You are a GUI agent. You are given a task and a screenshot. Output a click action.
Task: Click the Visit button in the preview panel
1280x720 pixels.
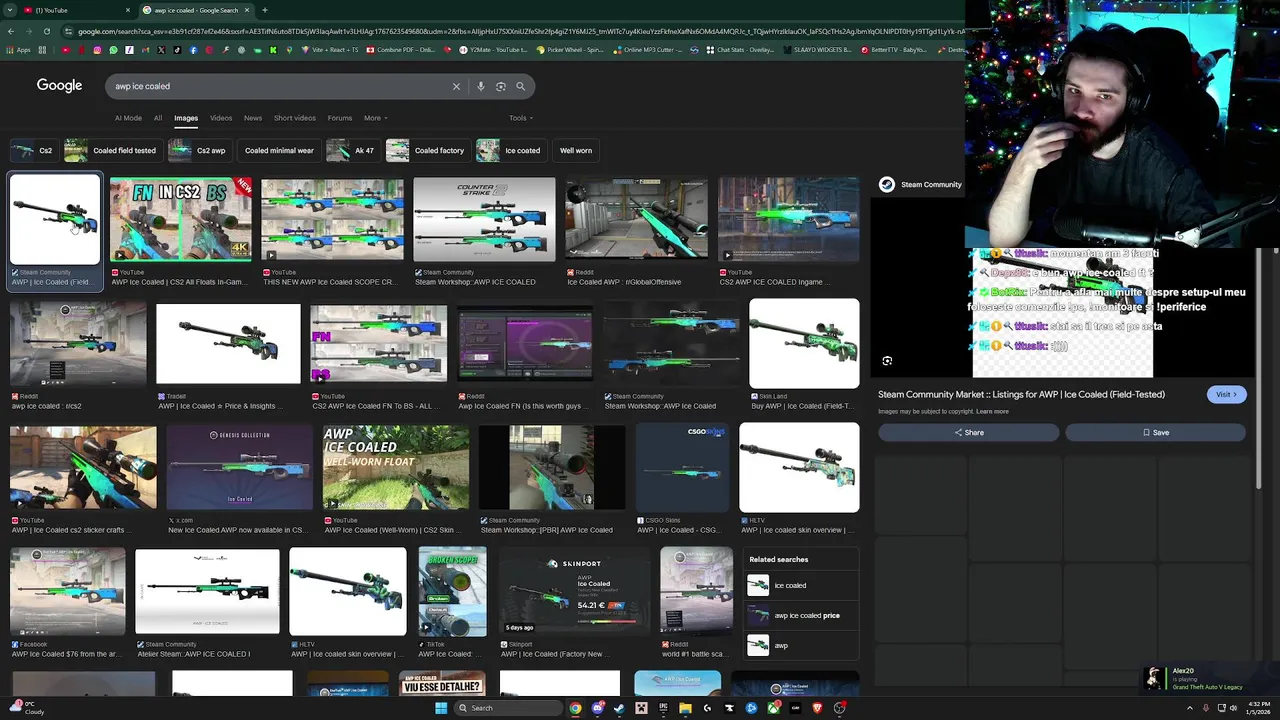point(1227,394)
